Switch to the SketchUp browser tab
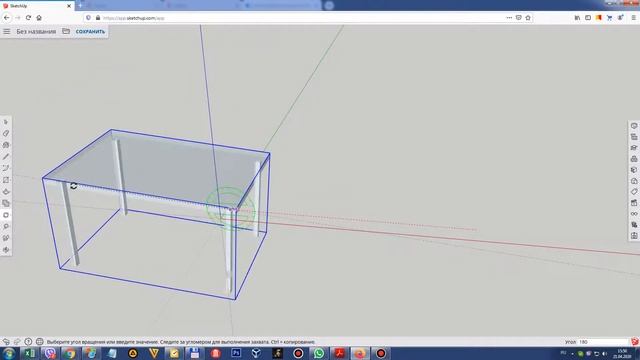640x360 pixels. (x=38, y=6)
